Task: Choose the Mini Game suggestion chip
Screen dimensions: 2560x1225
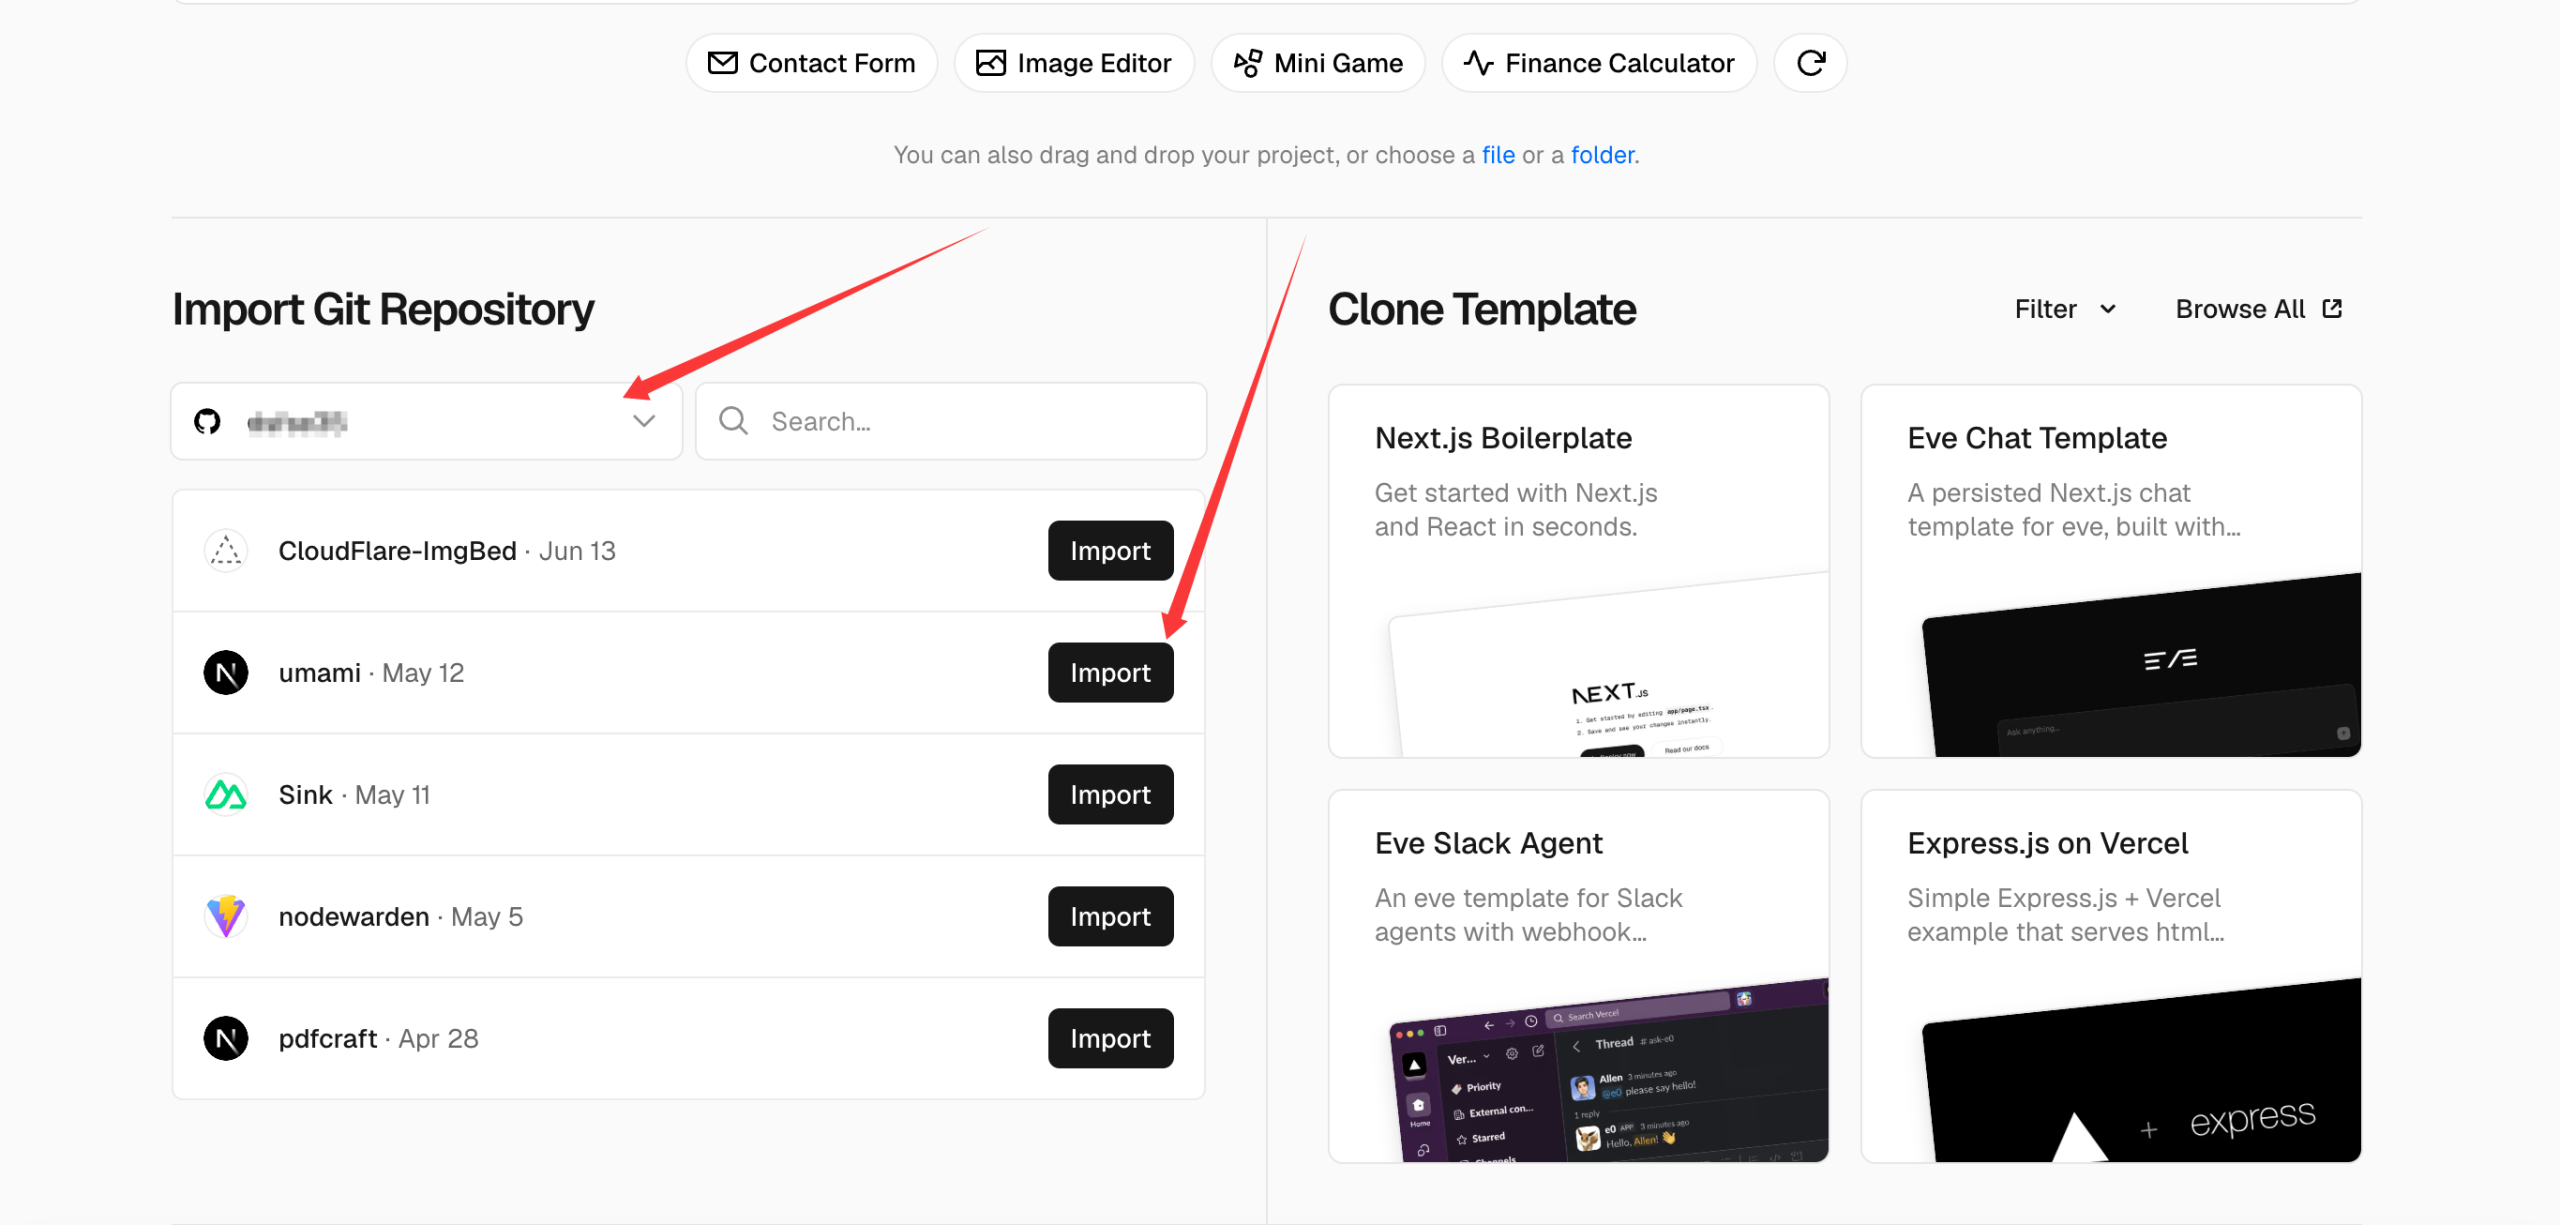Action: point(1317,63)
